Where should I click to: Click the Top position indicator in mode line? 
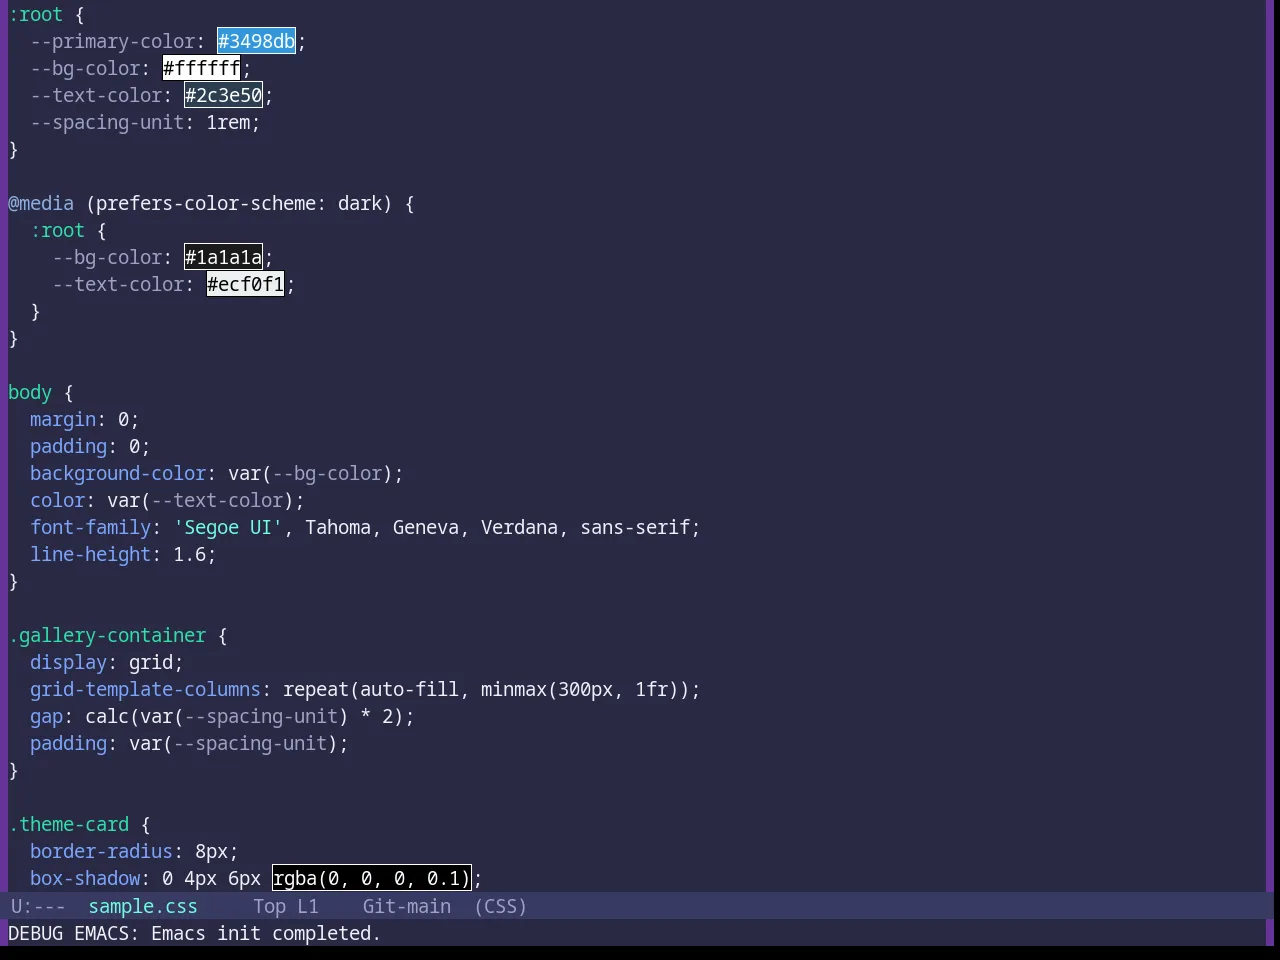[x=269, y=906]
